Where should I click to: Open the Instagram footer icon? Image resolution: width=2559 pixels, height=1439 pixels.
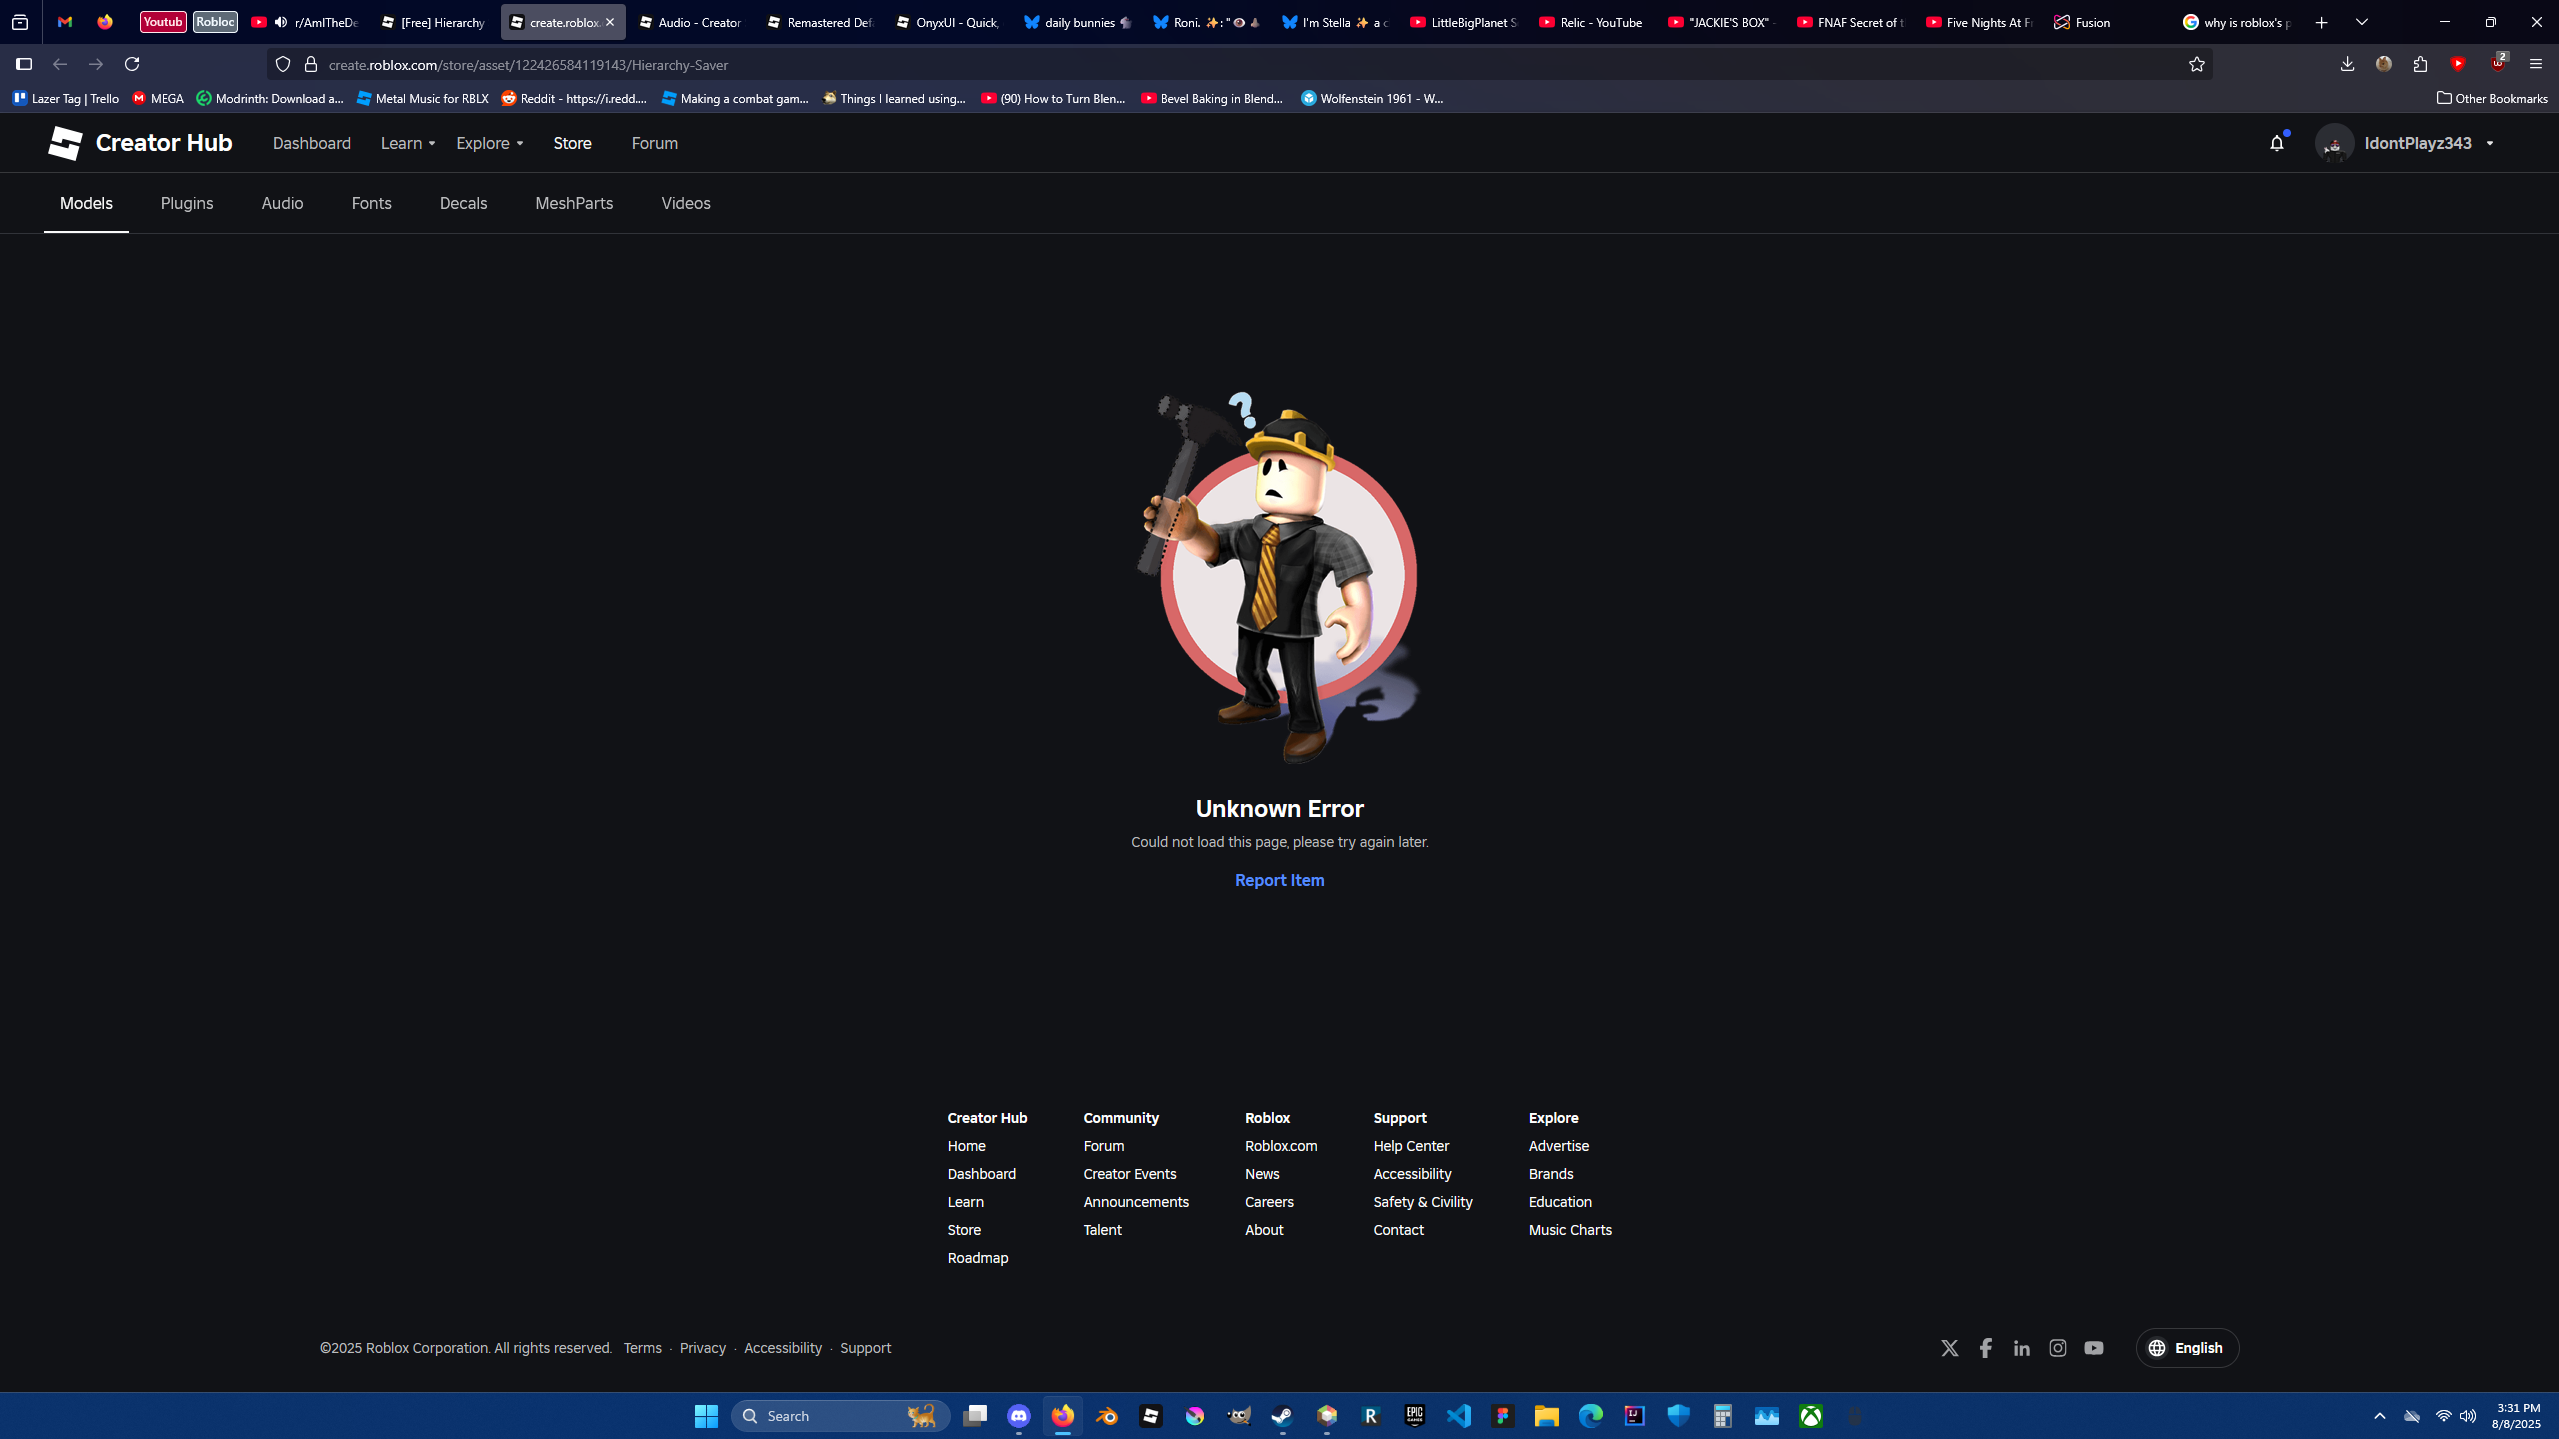[2057, 1348]
